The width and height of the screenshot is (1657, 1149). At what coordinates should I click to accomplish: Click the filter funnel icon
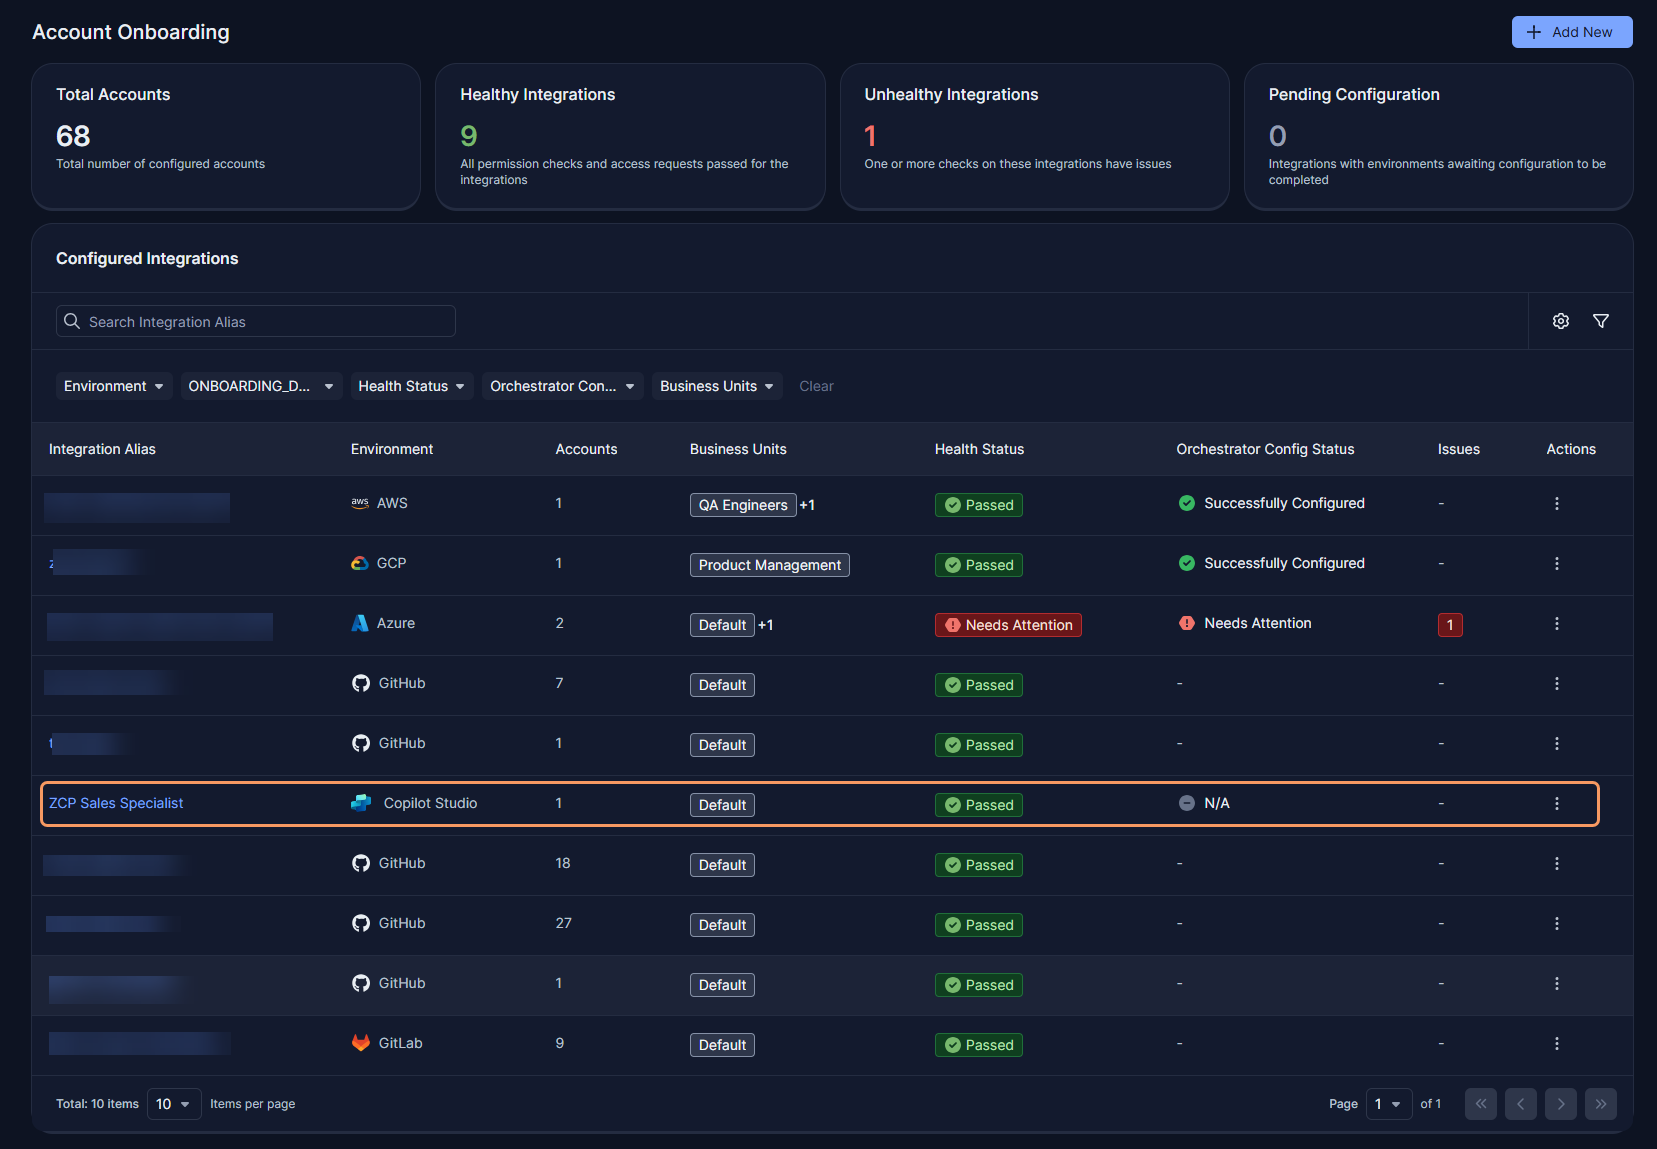[1600, 321]
